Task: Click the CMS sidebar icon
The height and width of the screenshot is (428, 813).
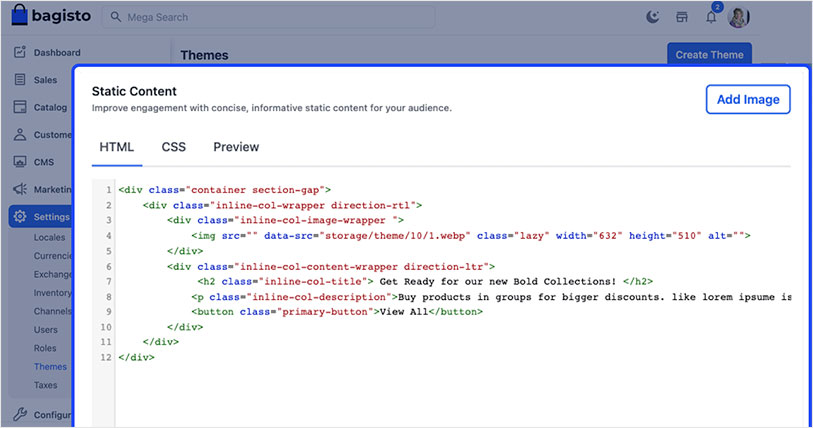Action: pyautogui.click(x=21, y=162)
